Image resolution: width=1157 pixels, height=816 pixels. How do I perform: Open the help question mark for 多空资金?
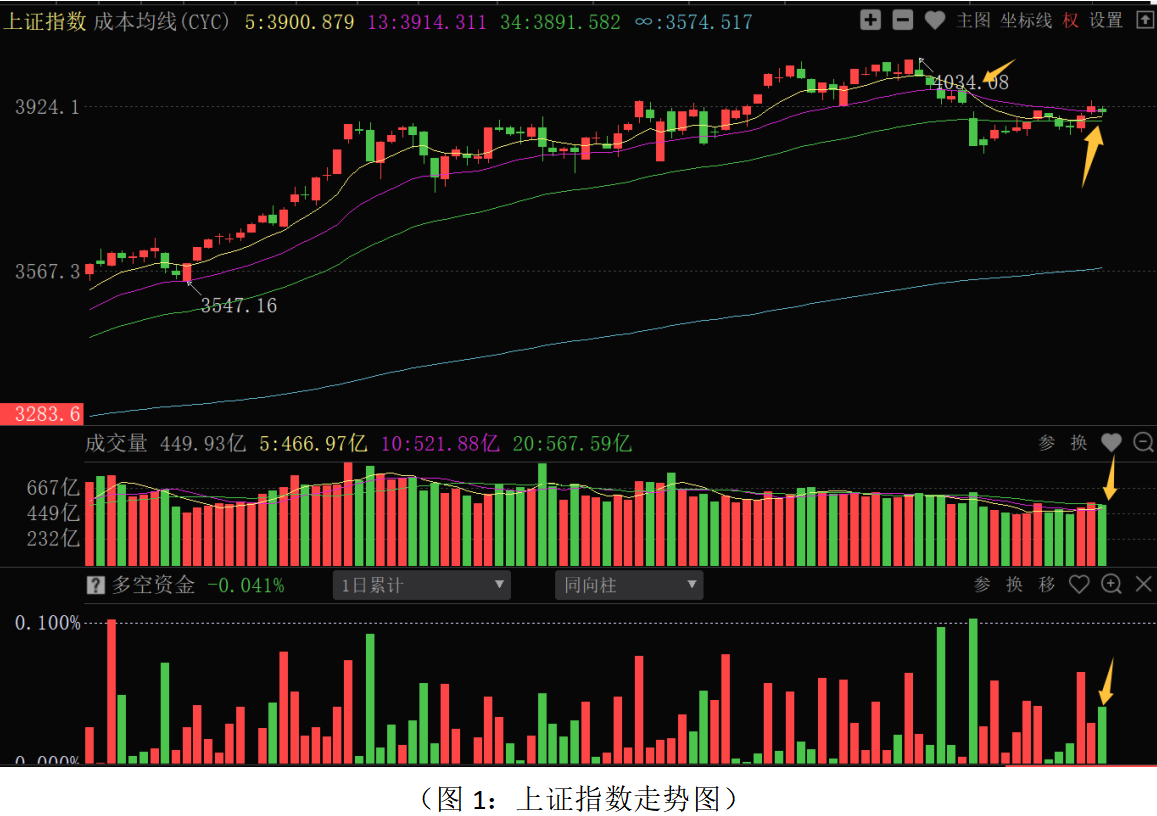95,585
